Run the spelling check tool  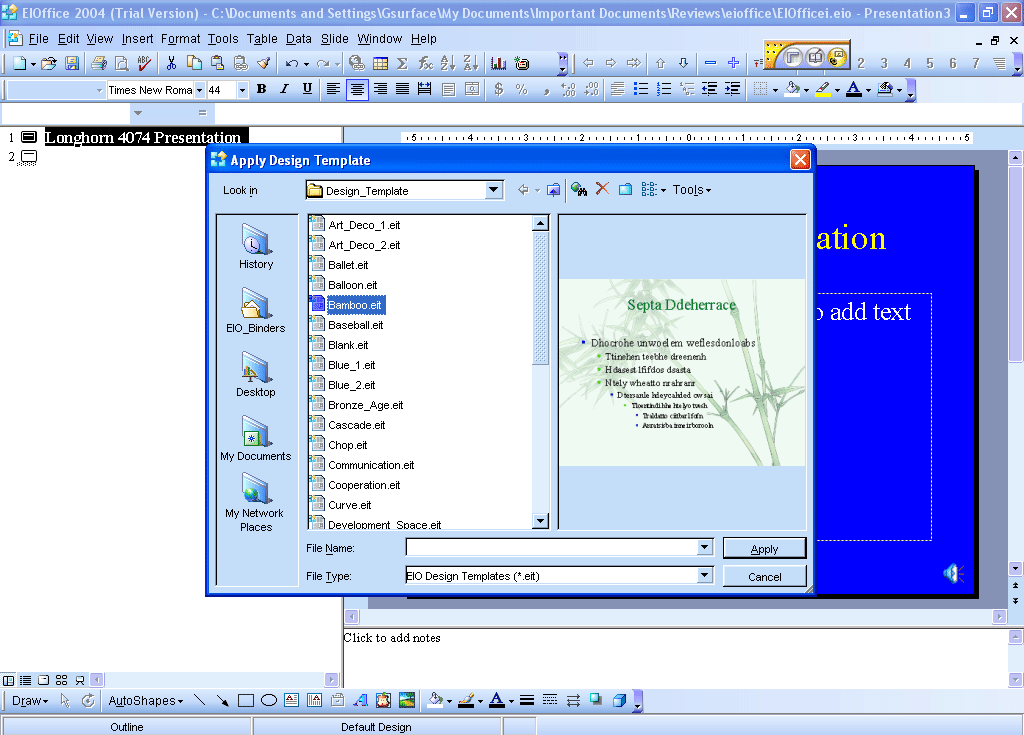click(144, 63)
